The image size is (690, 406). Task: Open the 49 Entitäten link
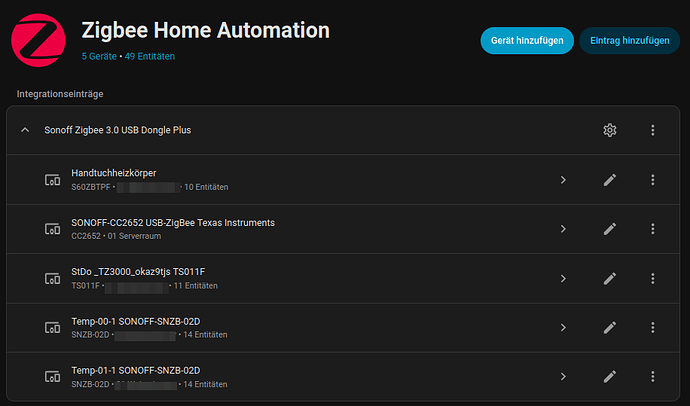pyautogui.click(x=148, y=57)
